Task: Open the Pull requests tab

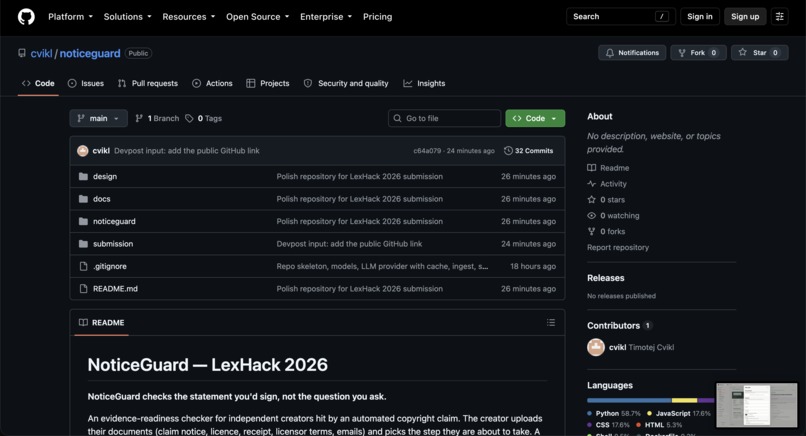Action: pyautogui.click(x=148, y=83)
